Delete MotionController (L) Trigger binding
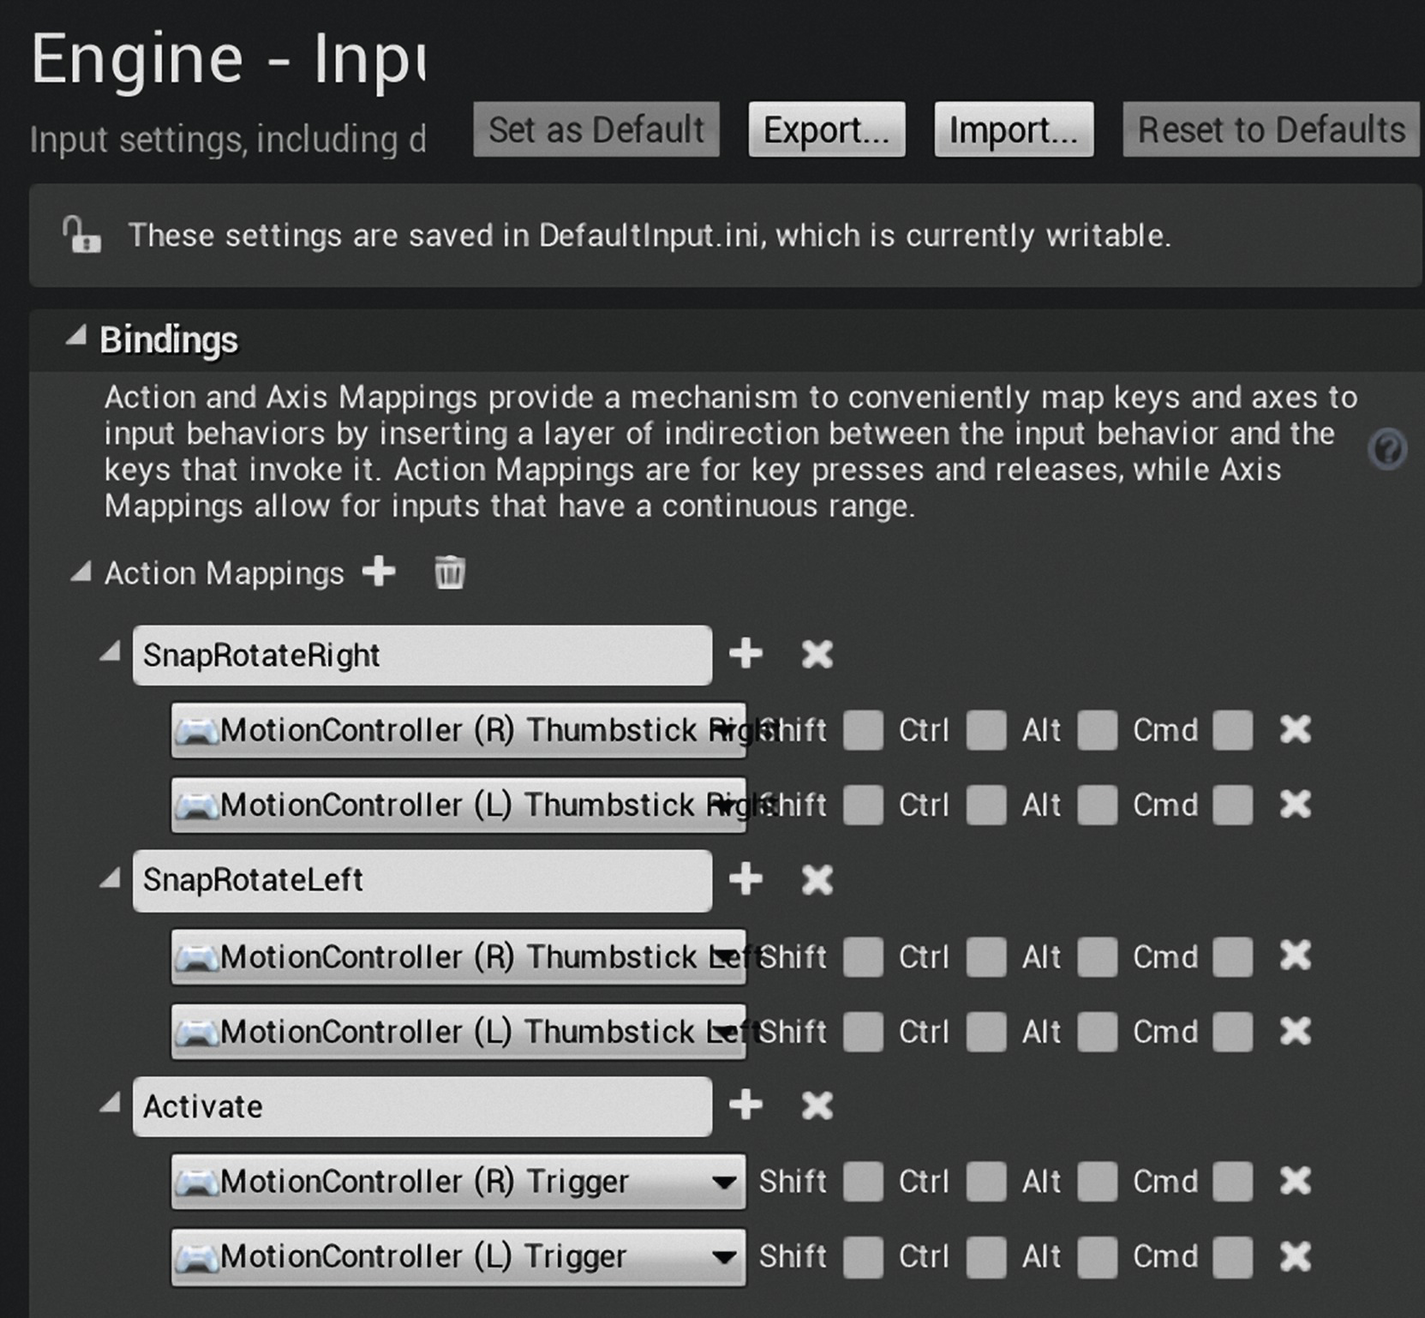The height and width of the screenshot is (1318, 1425). coord(1295,1256)
